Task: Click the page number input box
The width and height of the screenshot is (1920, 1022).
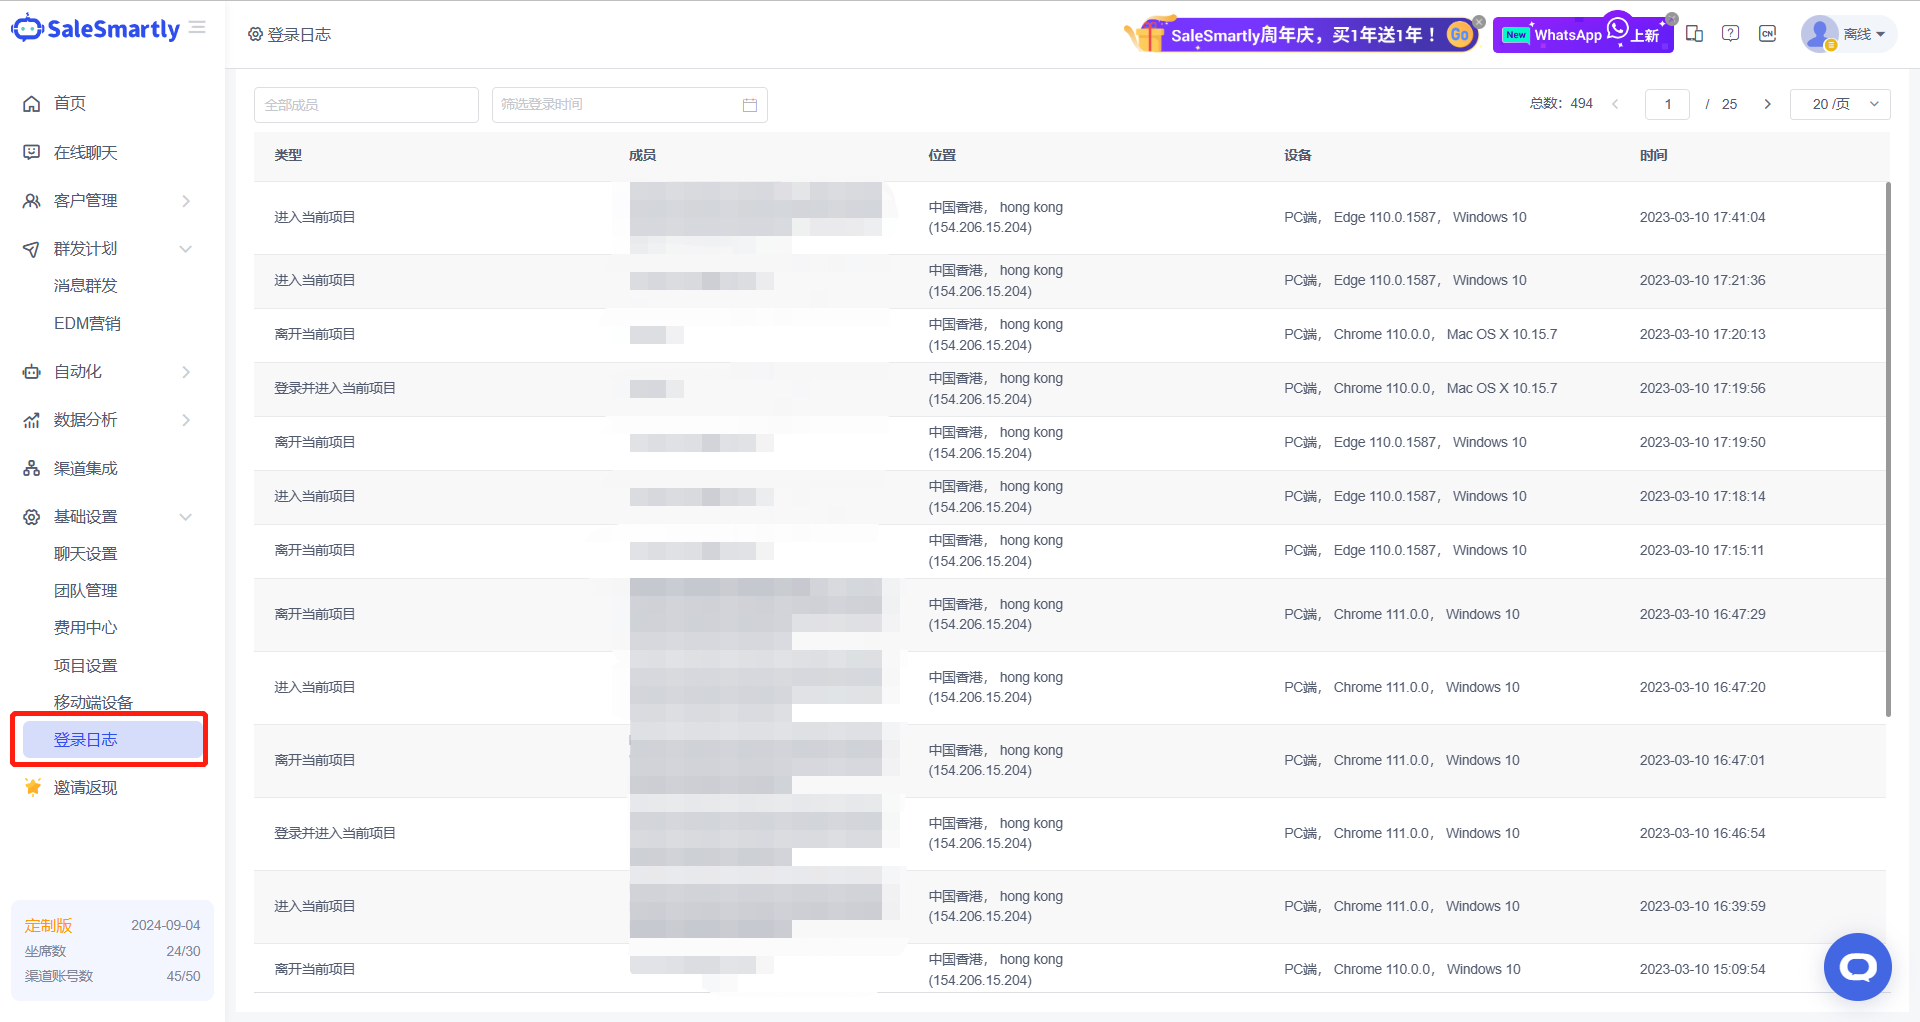Action: (x=1667, y=104)
